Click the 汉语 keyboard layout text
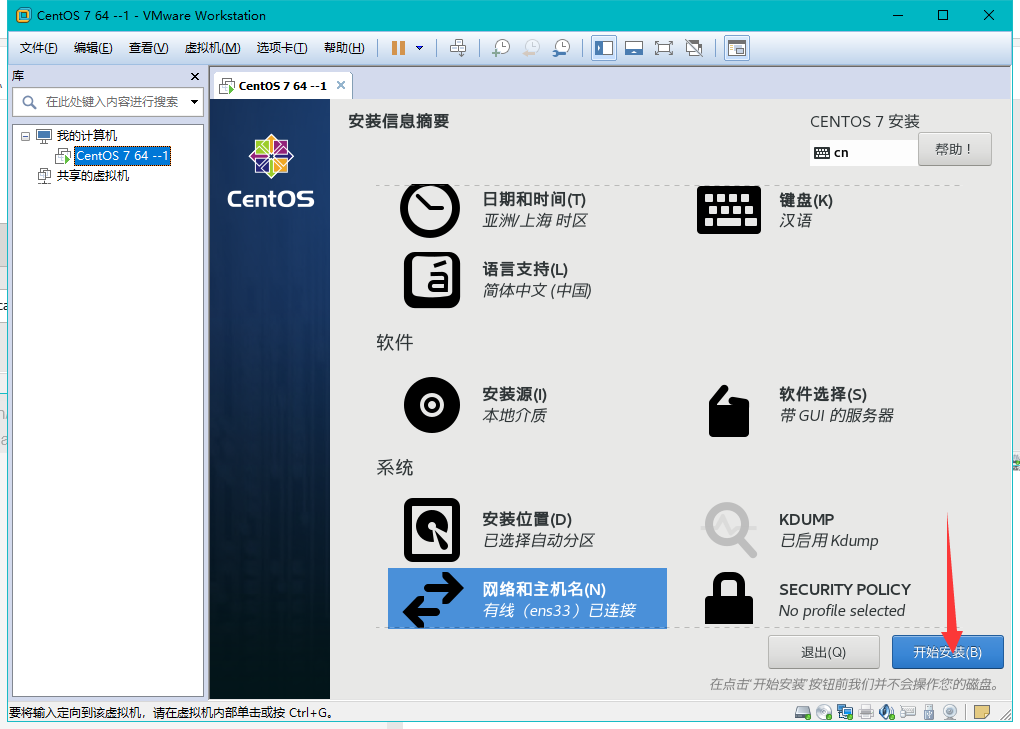The height and width of the screenshot is (729, 1020). click(x=796, y=221)
